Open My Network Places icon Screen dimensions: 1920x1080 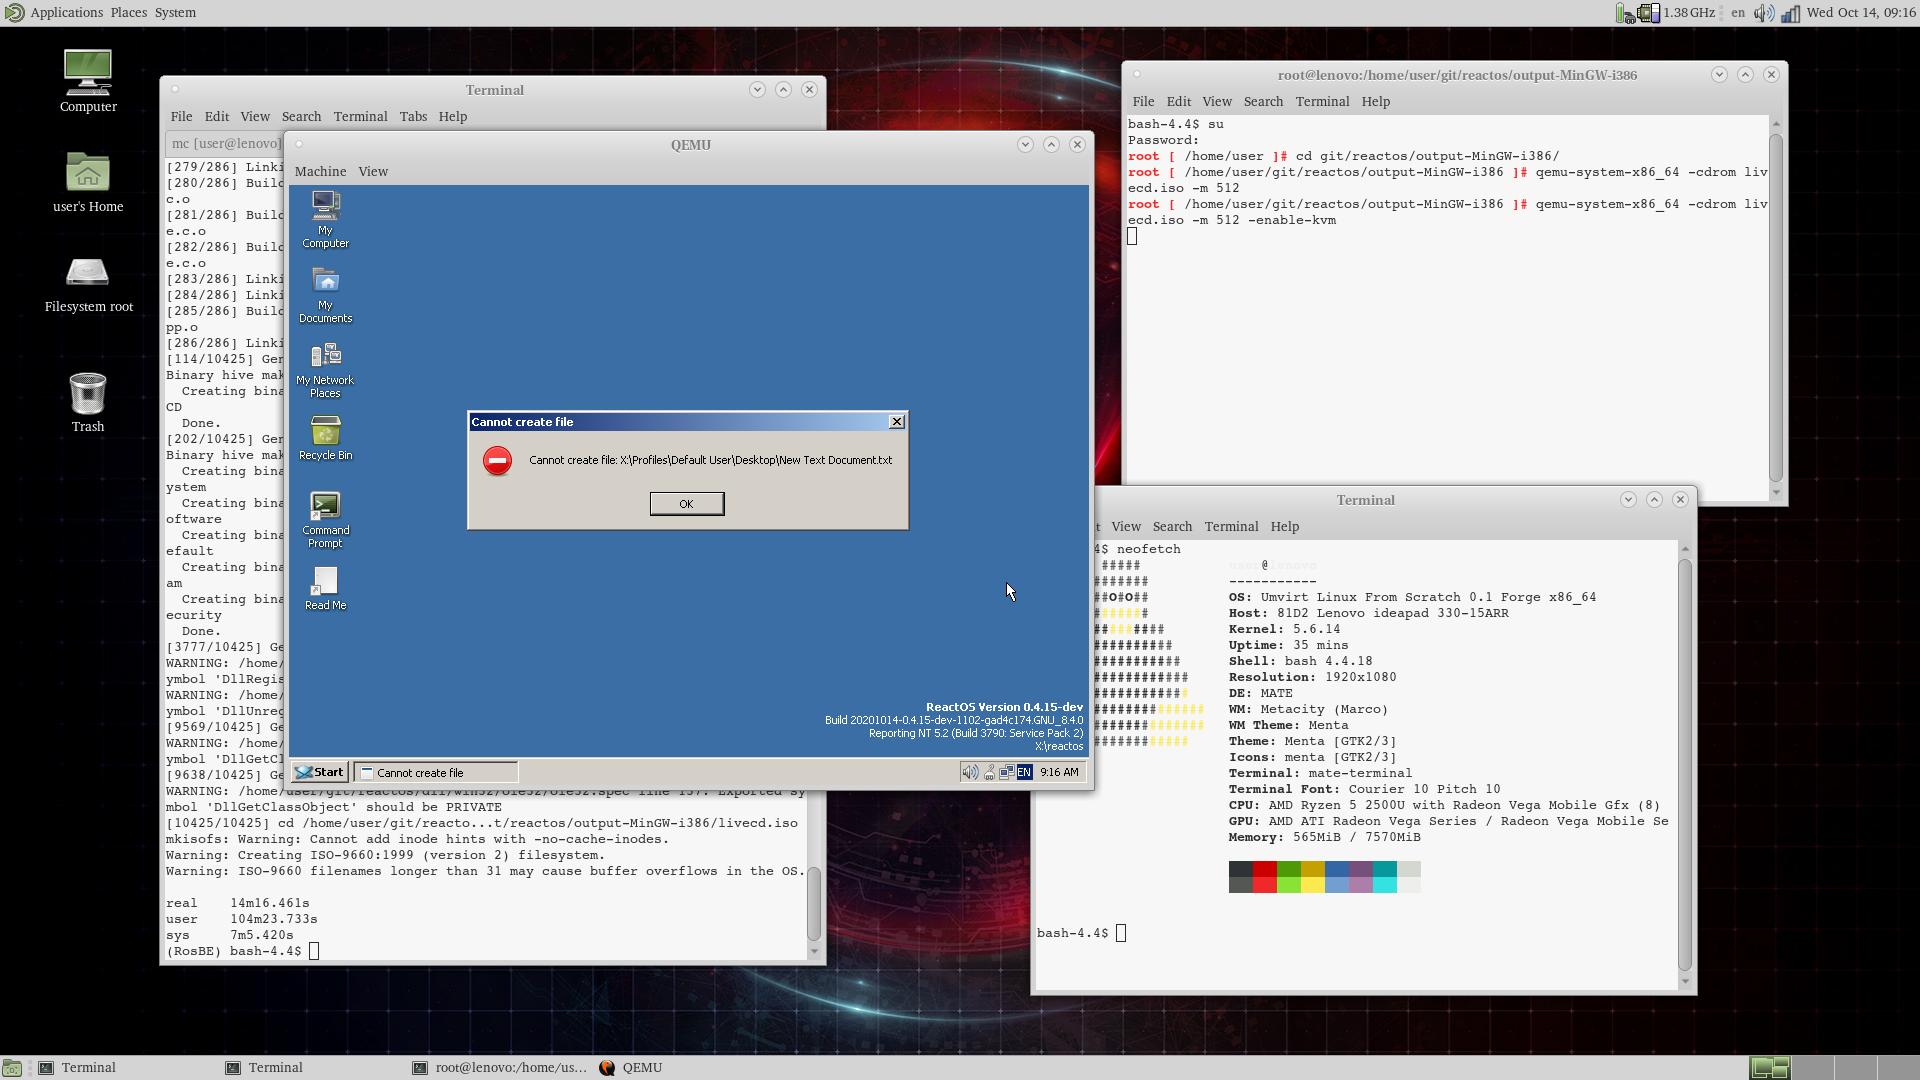tap(325, 357)
